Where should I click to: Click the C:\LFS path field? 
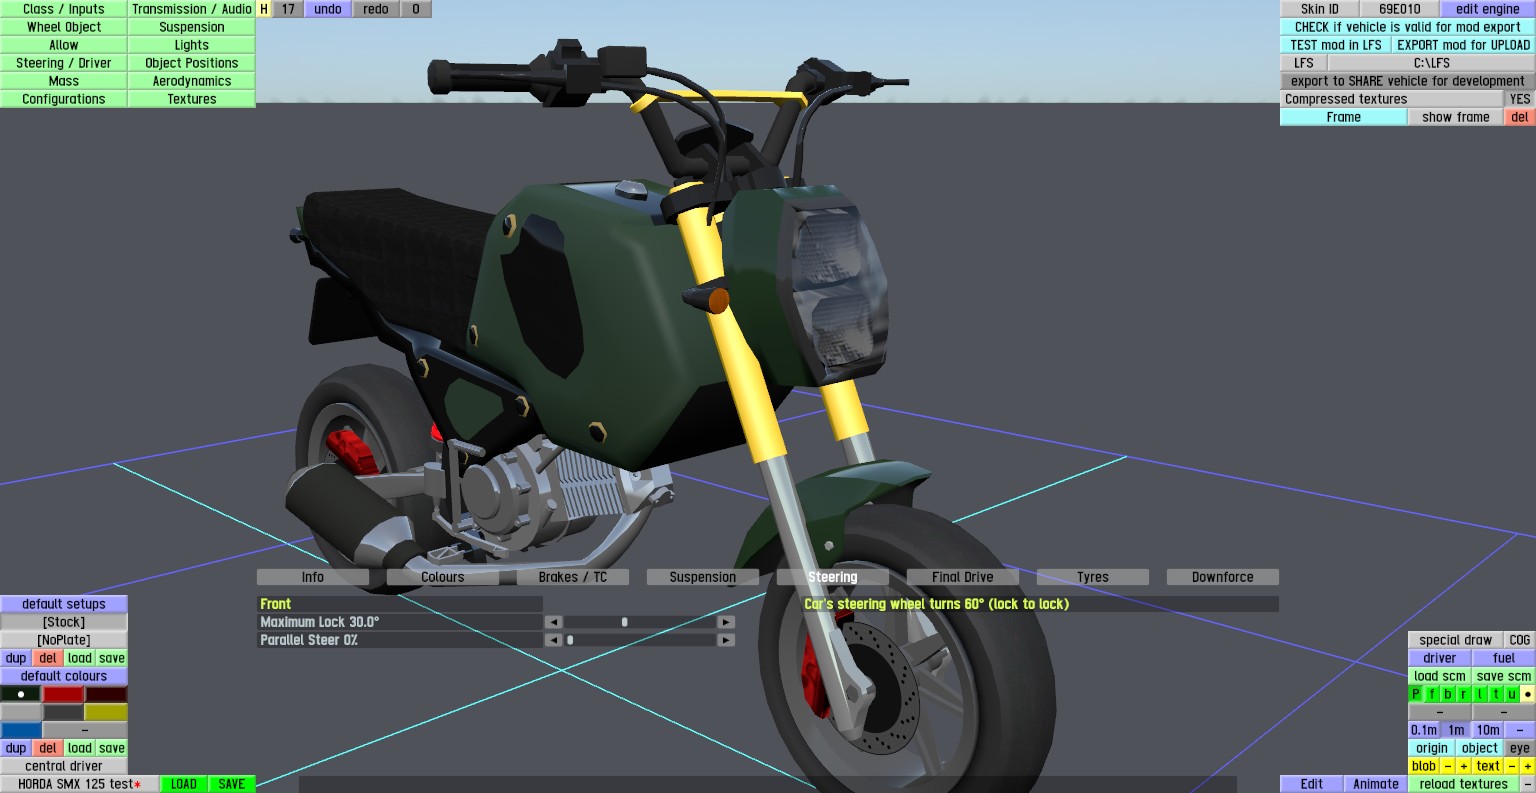(x=1432, y=63)
